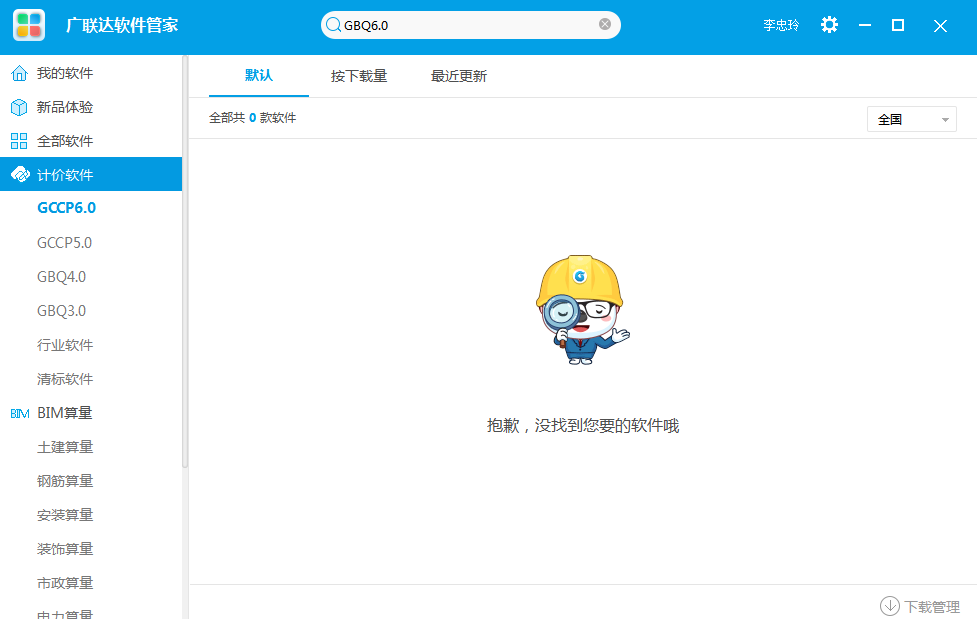Minimize the software manager window
The width and height of the screenshot is (977, 619).
click(x=865, y=25)
